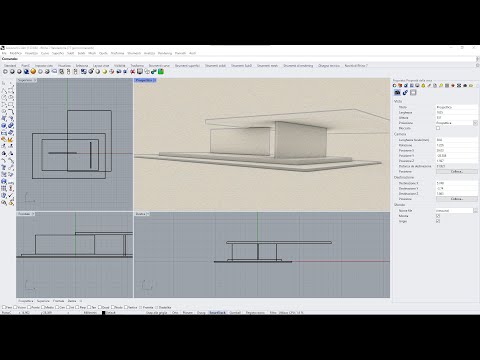Viewport: 480px width, 360px height.
Task: Click the gray rectangle icon beside link icon
Action: tap(413, 93)
